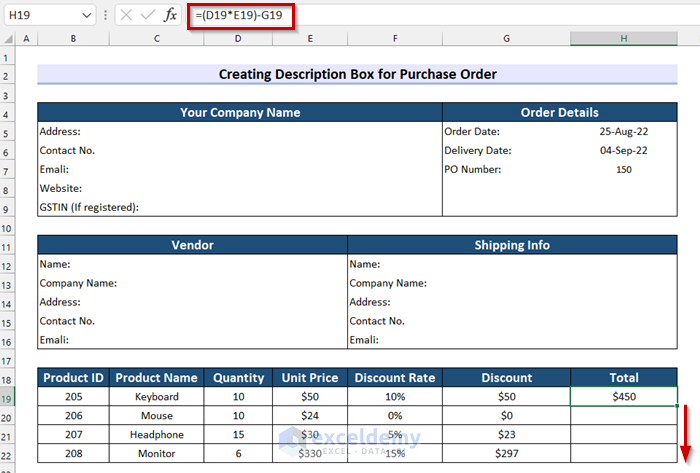Click the Total cell showing $450
The image size is (700, 473).
(x=624, y=397)
